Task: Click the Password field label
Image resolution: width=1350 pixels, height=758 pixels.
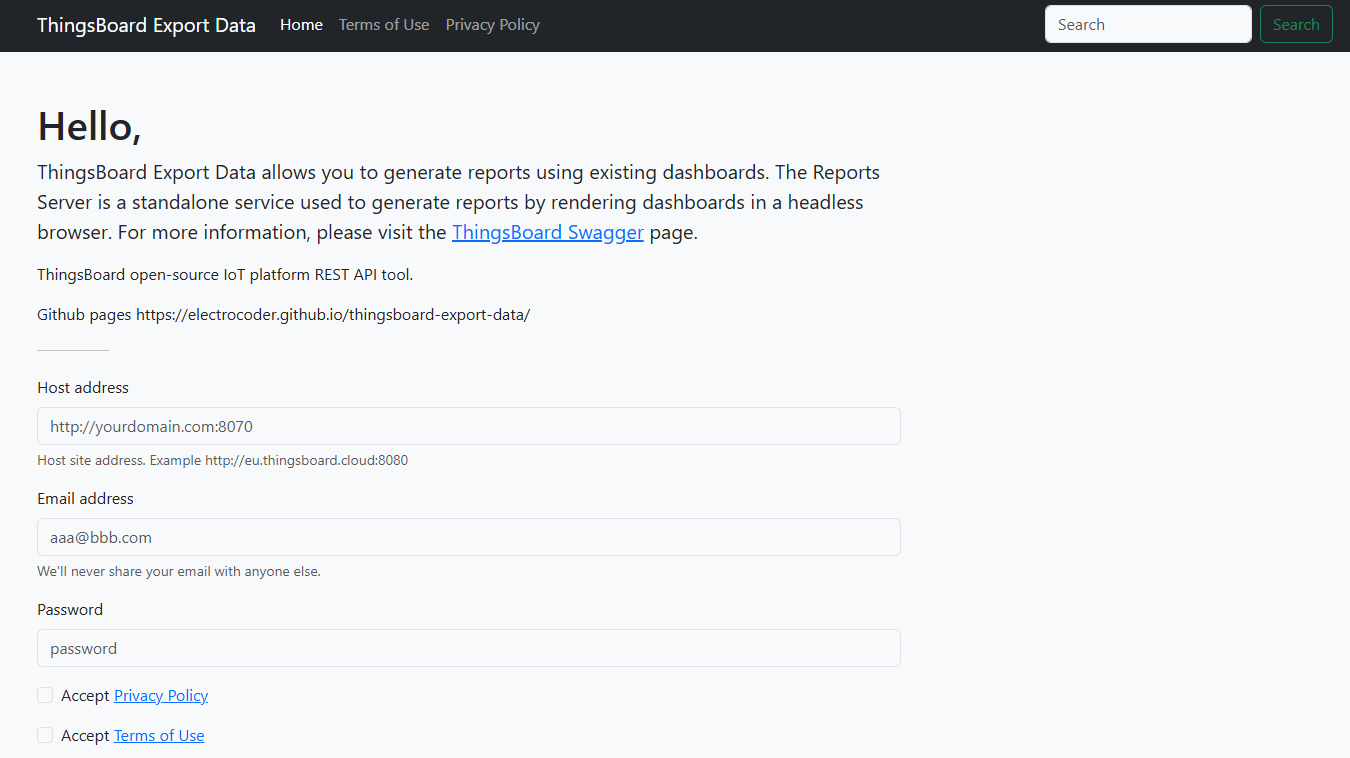Action: pyautogui.click(x=70, y=609)
